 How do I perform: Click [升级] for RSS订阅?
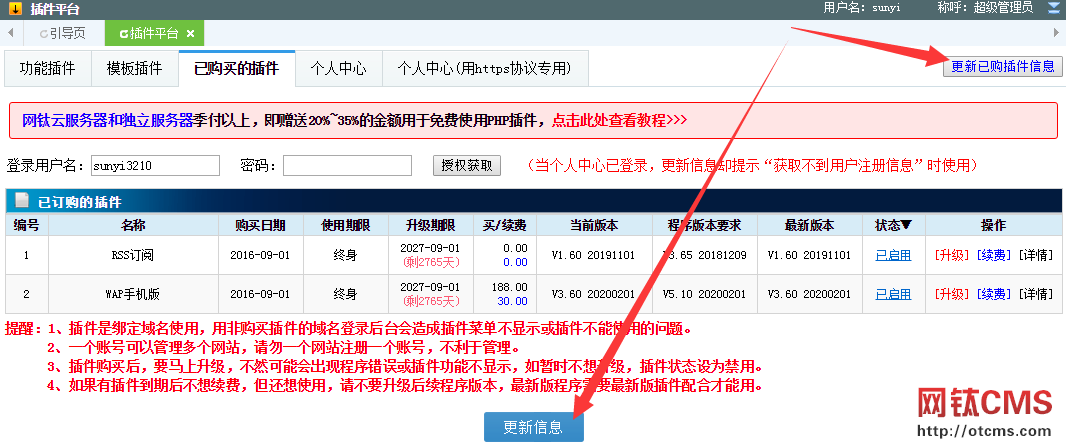click(952, 255)
